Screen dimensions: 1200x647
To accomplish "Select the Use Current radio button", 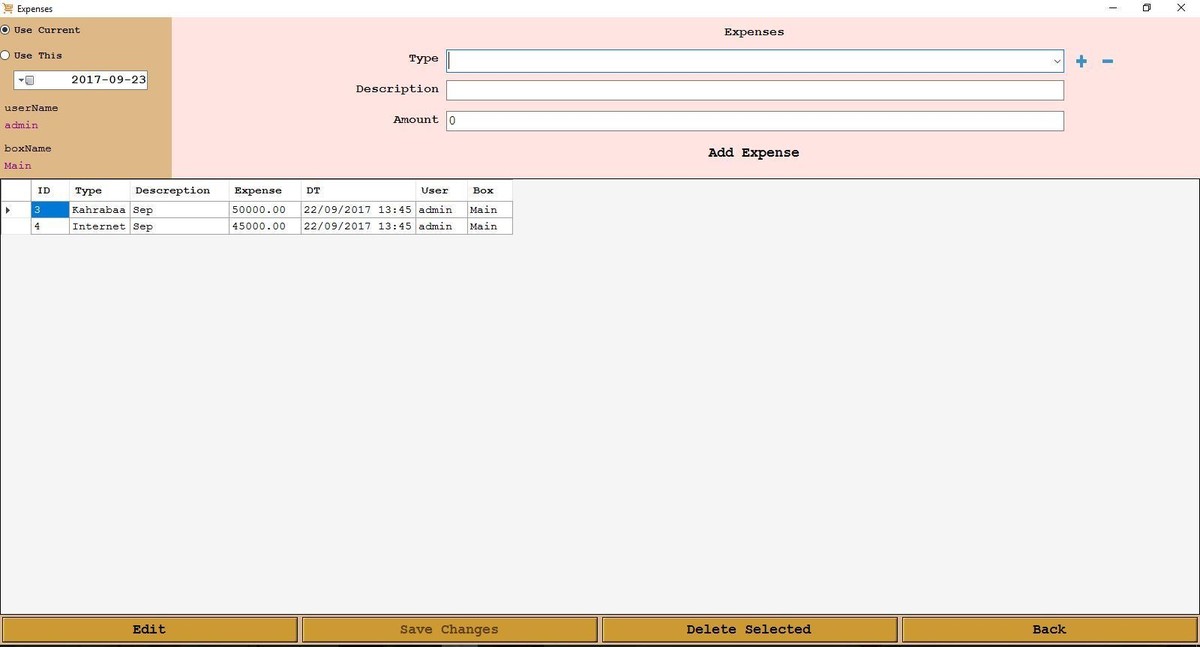I will pos(5,30).
